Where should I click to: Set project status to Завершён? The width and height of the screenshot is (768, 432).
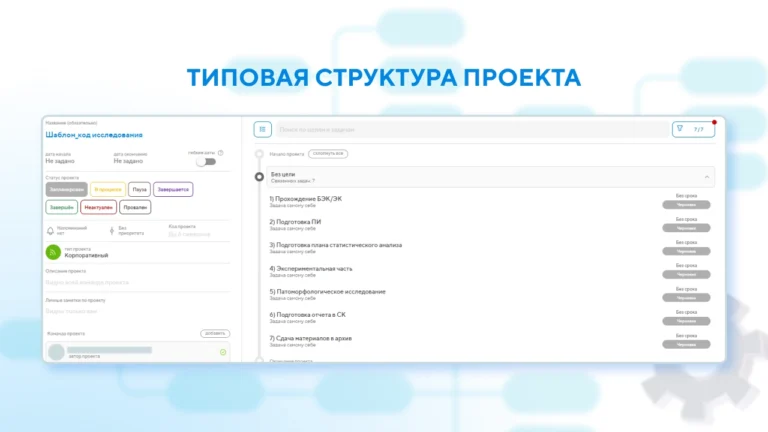point(62,207)
